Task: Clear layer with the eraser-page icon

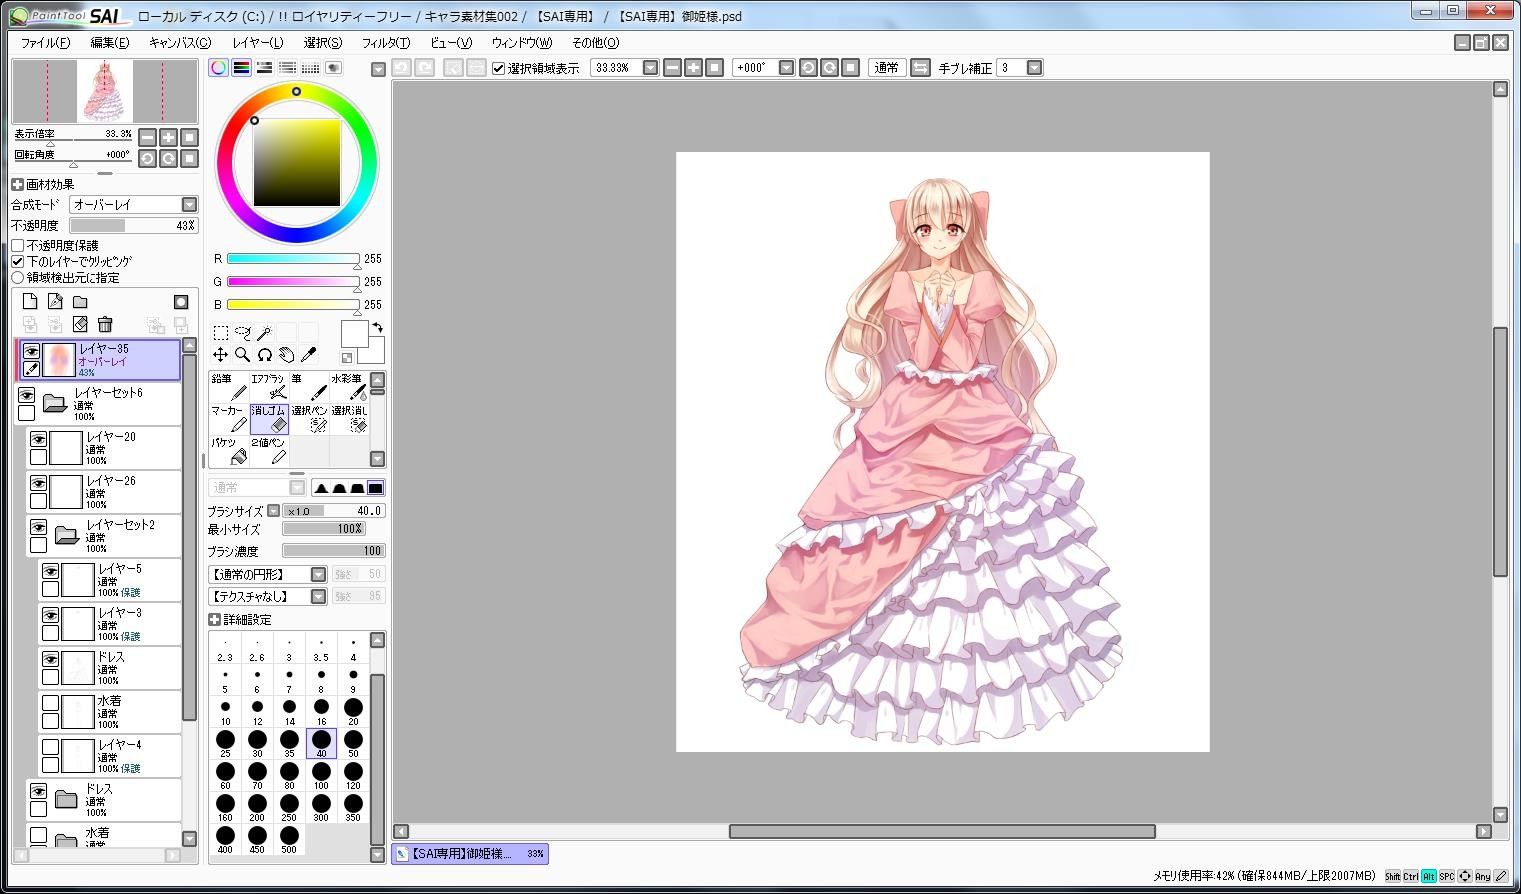Action: (x=80, y=324)
